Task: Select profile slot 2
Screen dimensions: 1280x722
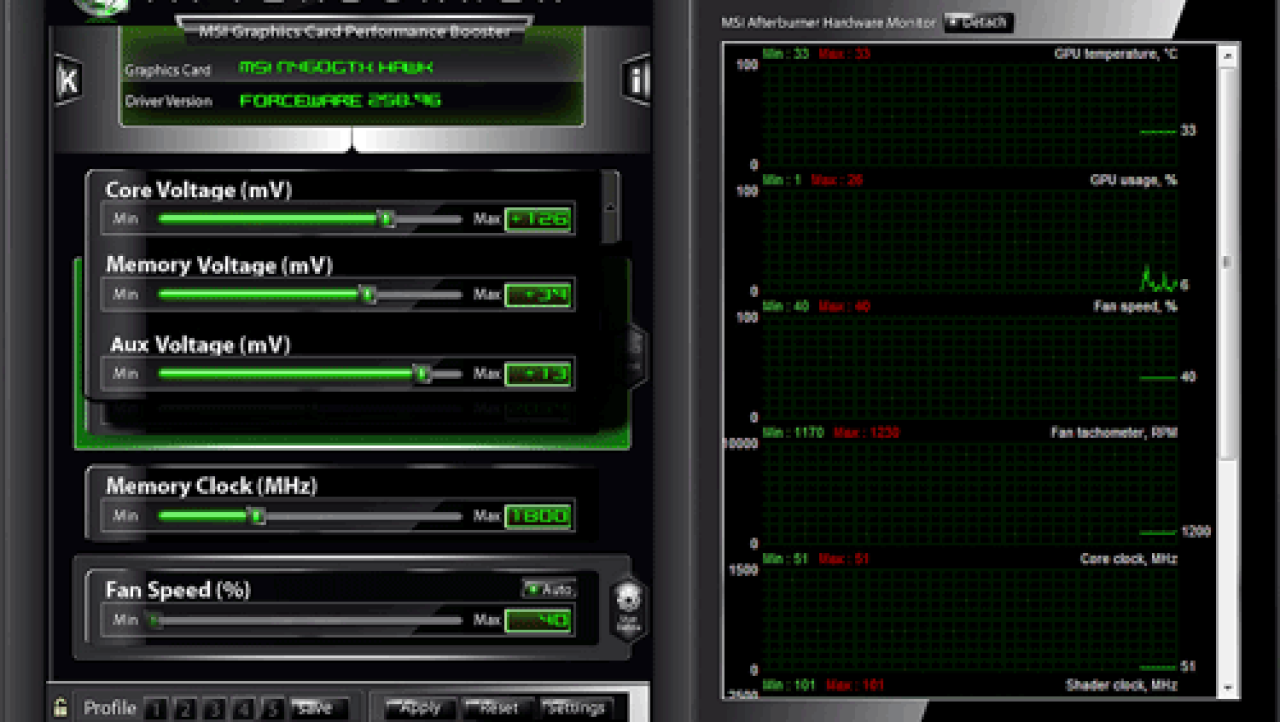Action: coord(185,709)
